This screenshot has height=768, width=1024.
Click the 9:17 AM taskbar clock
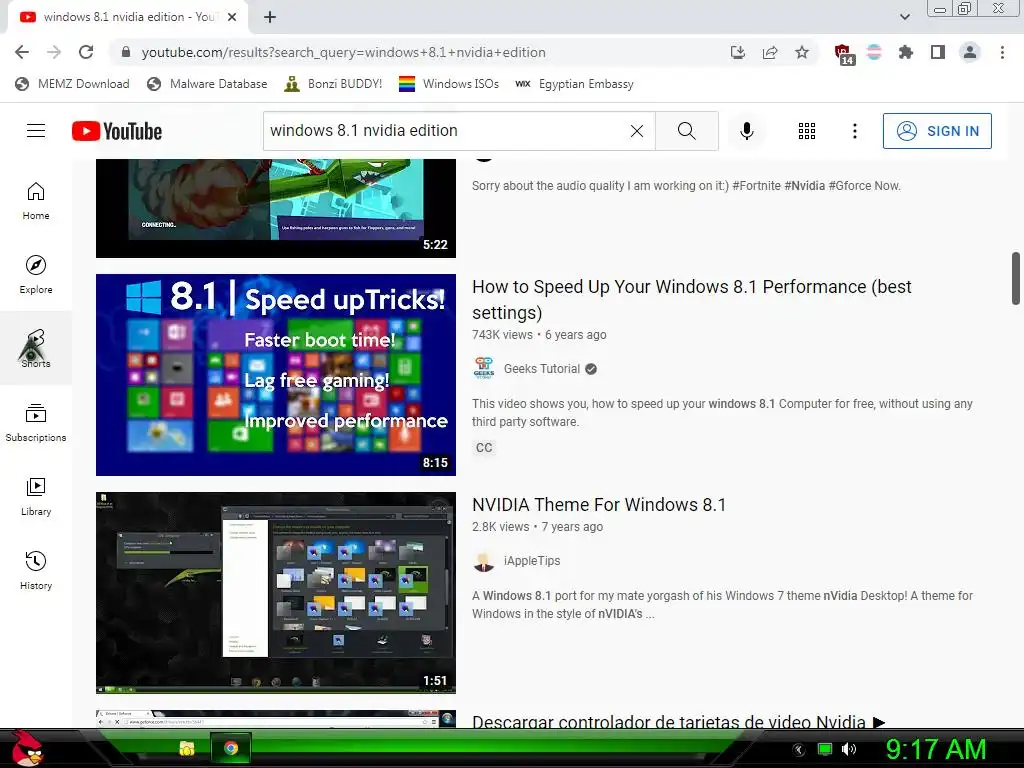936,749
